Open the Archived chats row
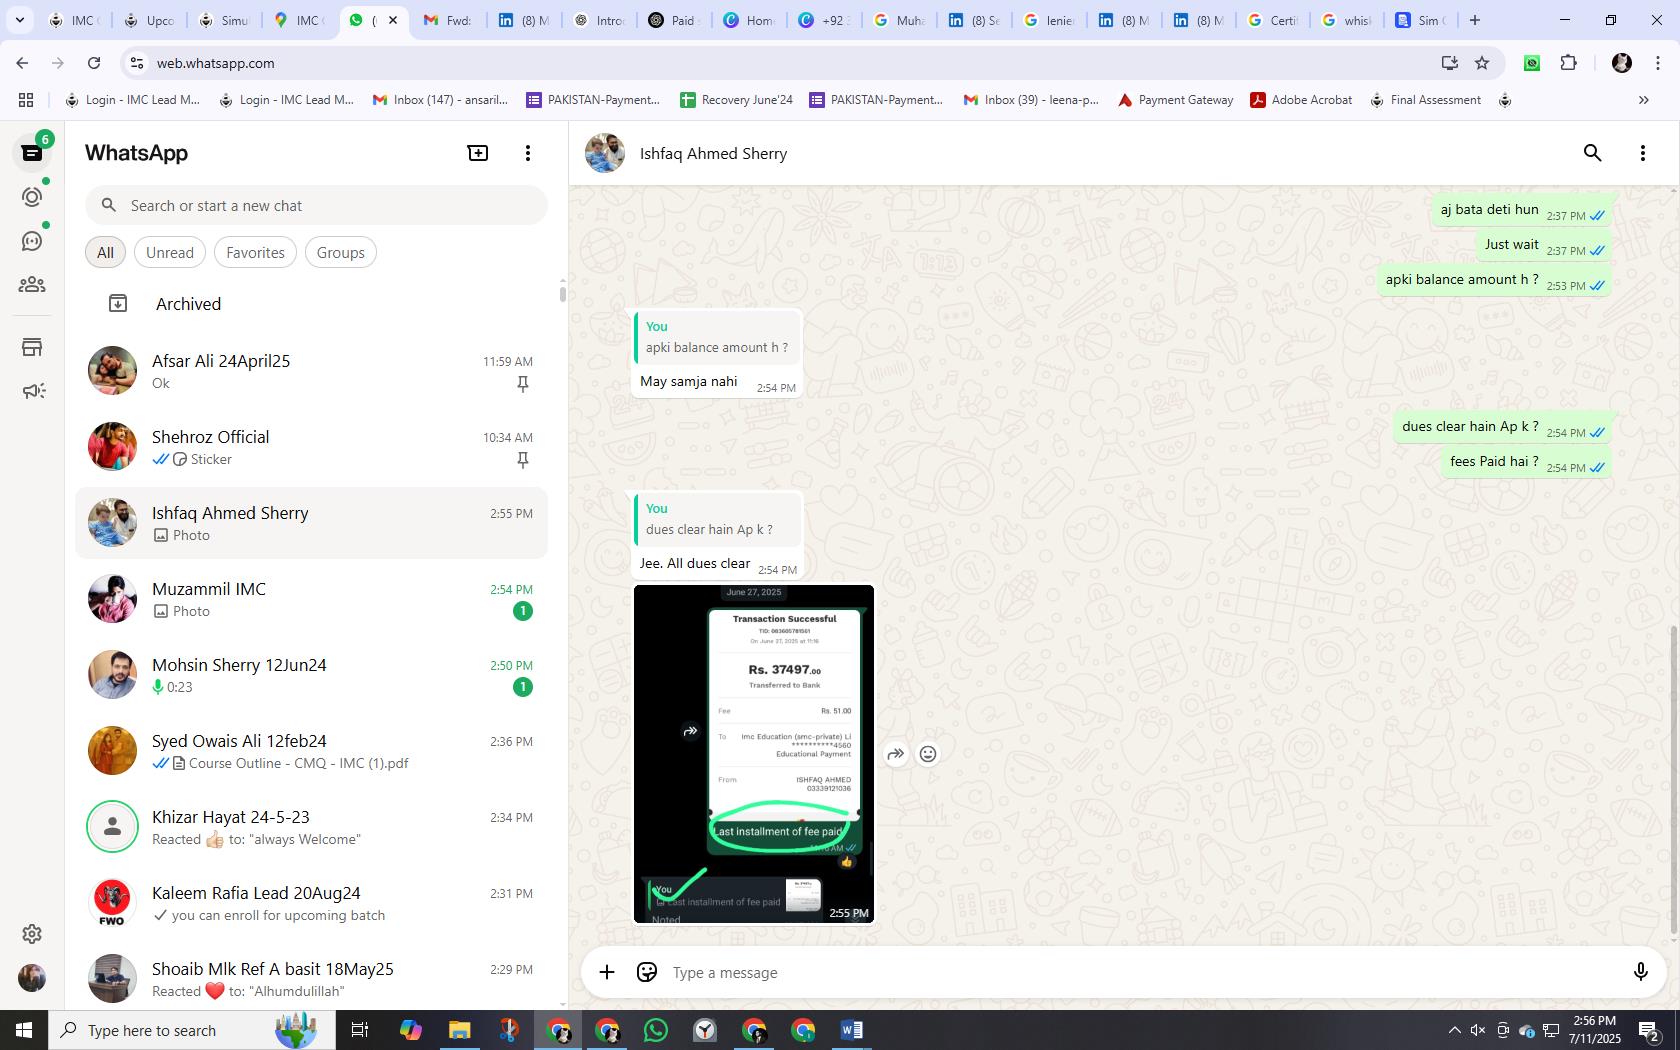Image resolution: width=1680 pixels, height=1050 pixels. [312, 304]
